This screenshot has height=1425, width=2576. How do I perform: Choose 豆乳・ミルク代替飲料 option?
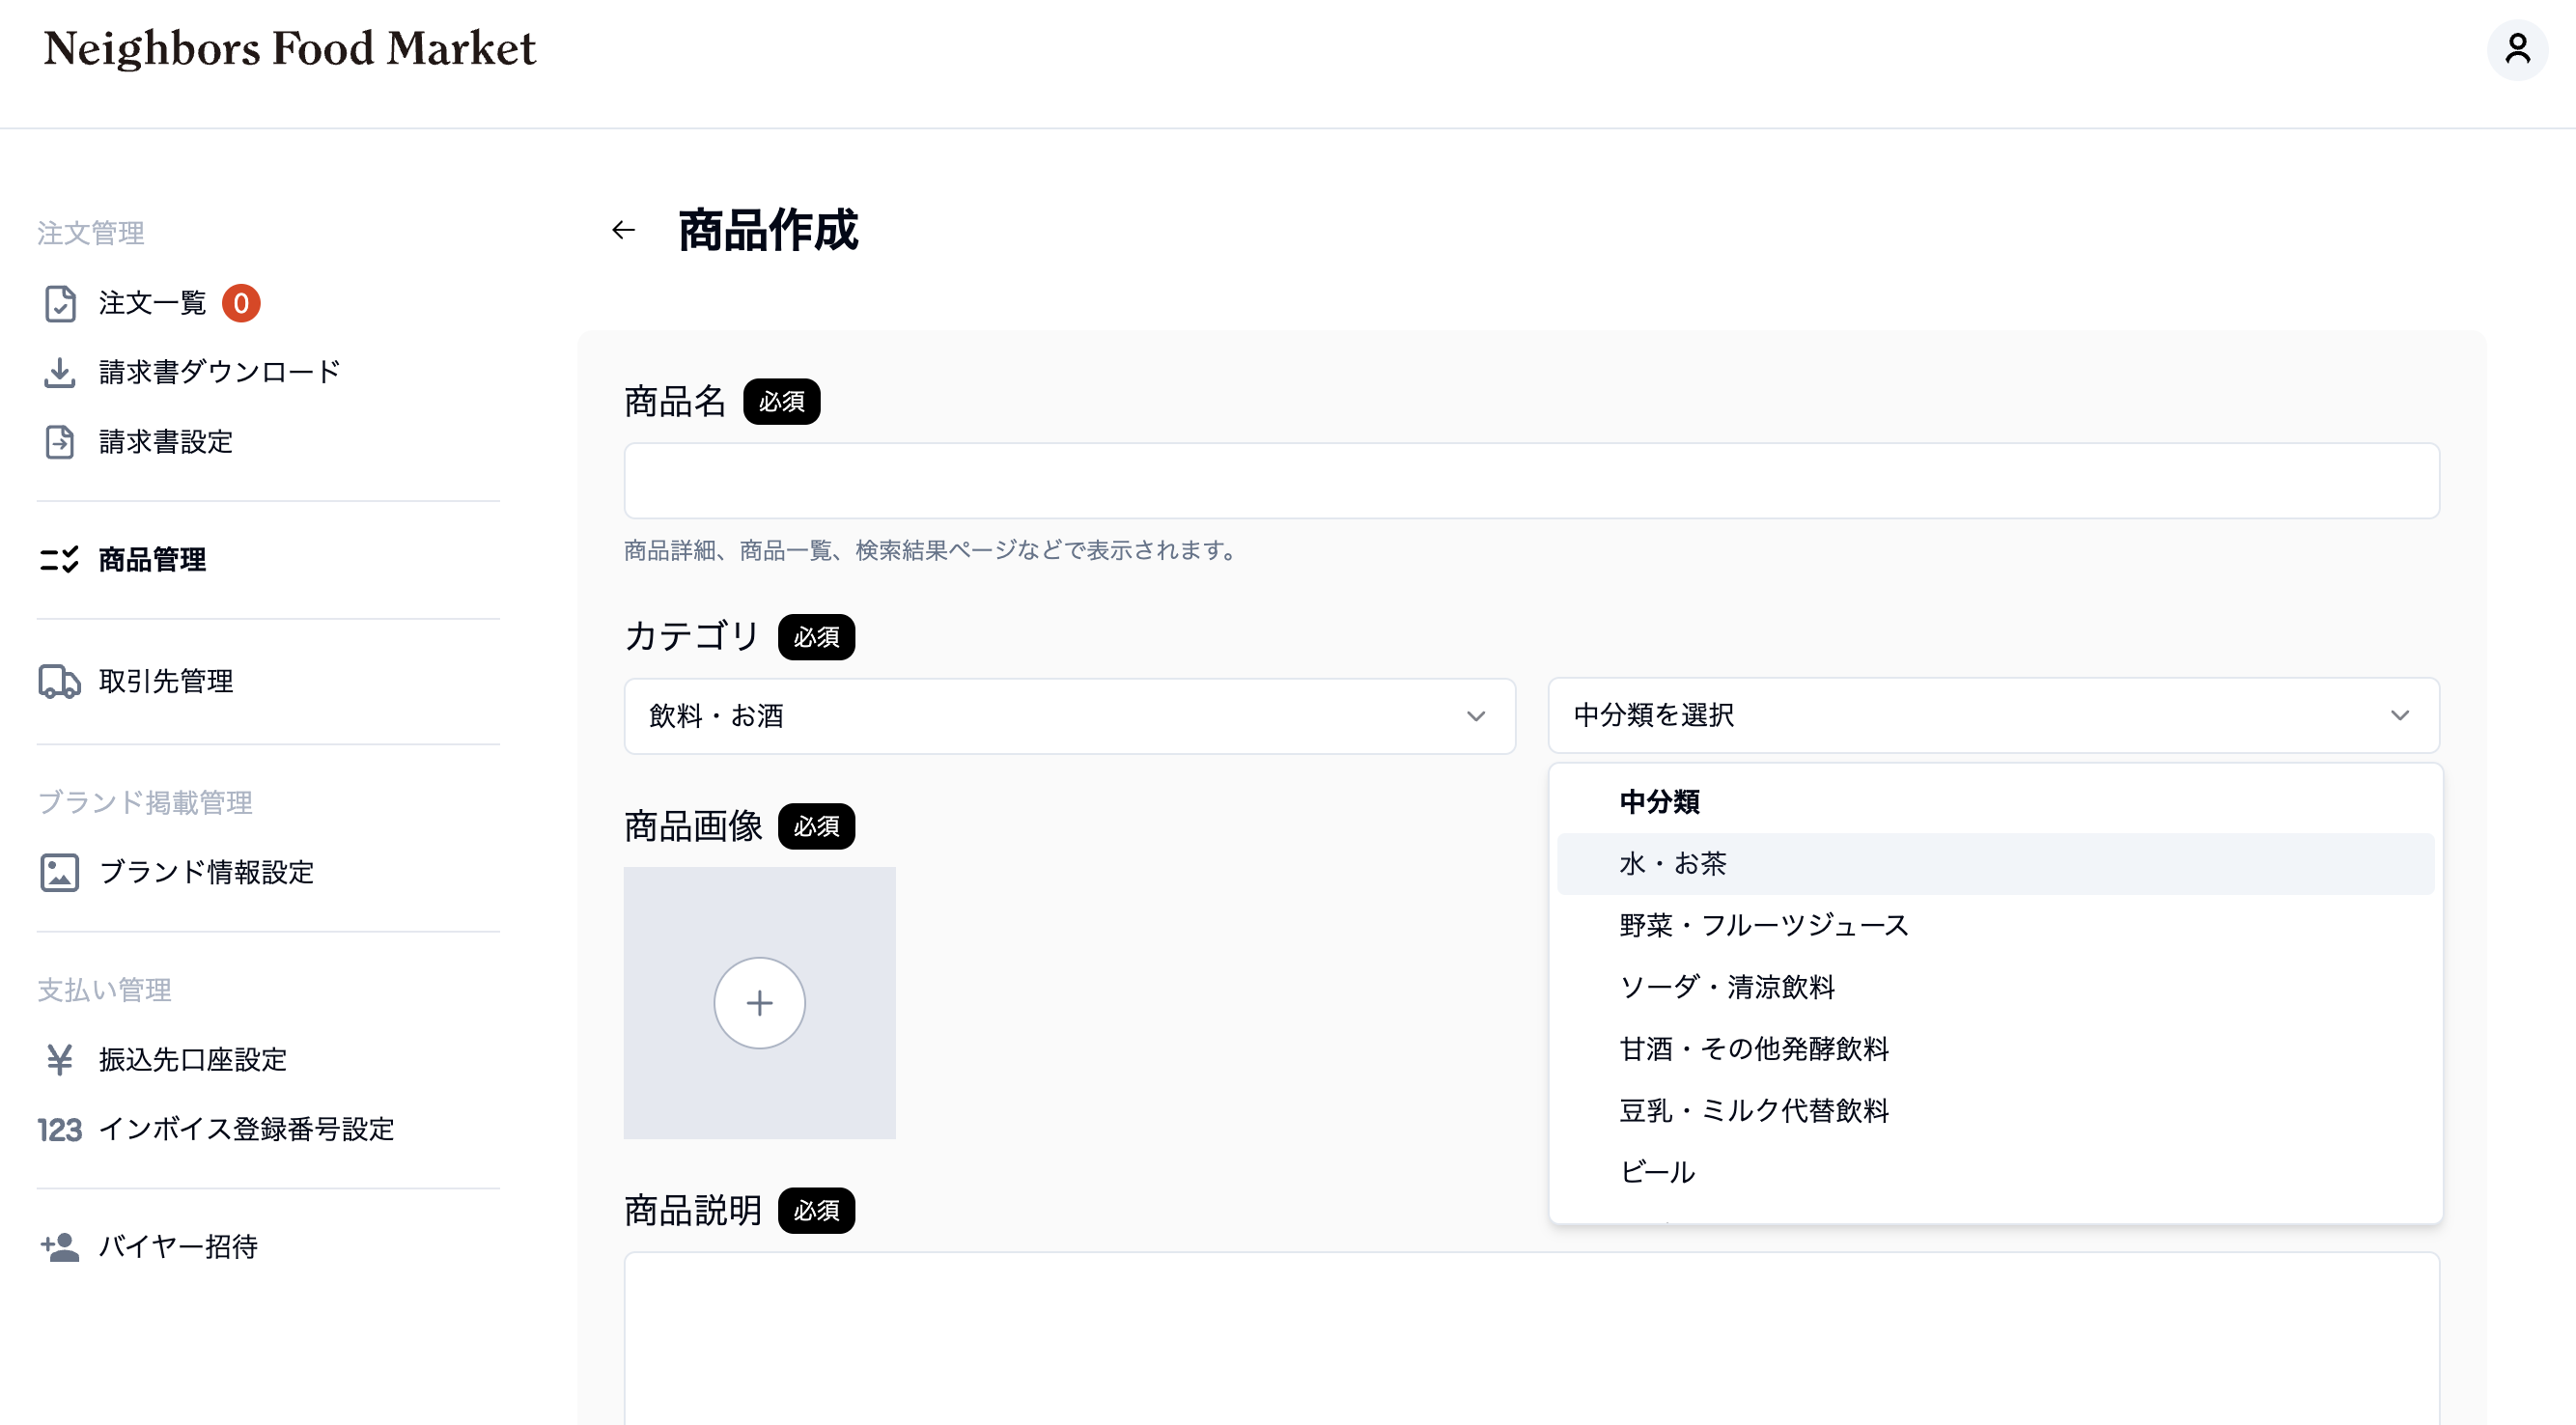click(1995, 1110)
